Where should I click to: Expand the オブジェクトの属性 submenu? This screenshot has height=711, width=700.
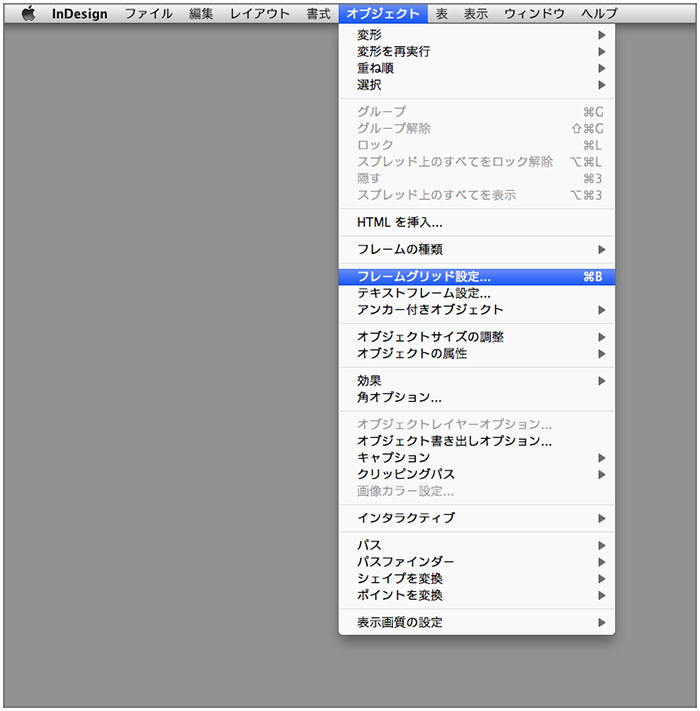click(x=477, y=354)
